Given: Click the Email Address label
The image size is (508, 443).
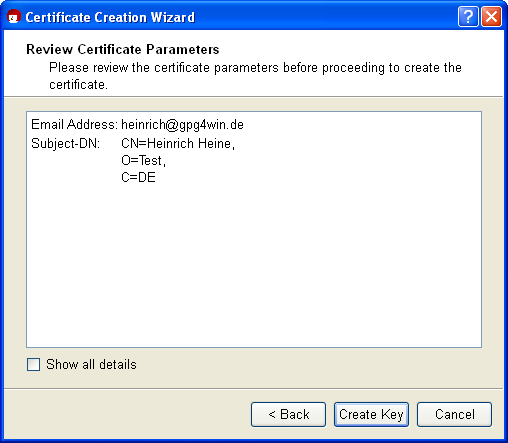Looking at the screenshot, I should click(x=74, y=124).
